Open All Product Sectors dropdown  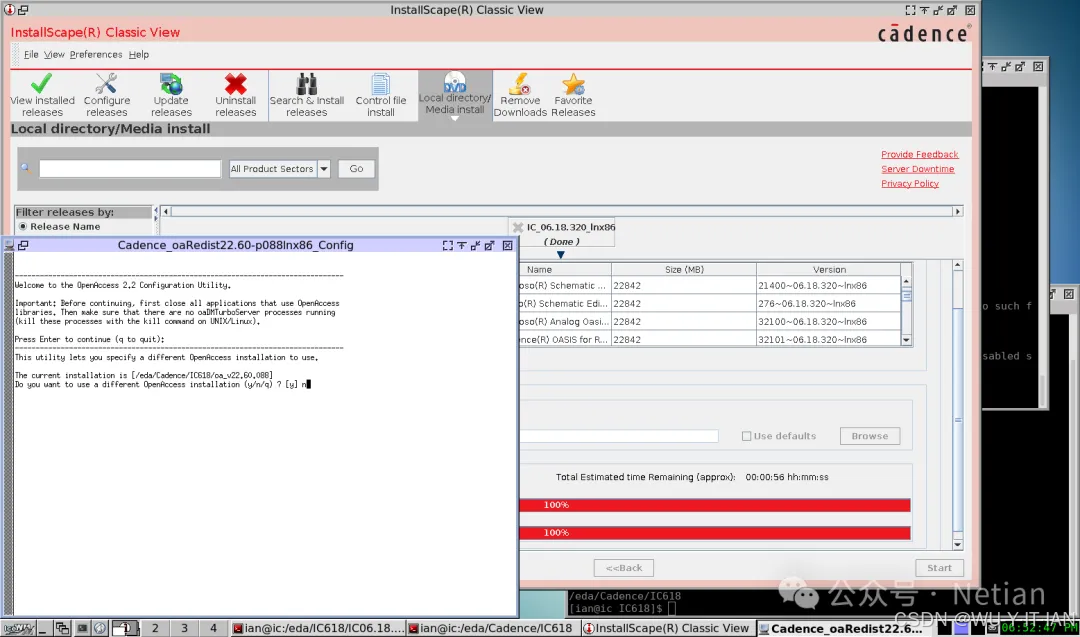279,169
